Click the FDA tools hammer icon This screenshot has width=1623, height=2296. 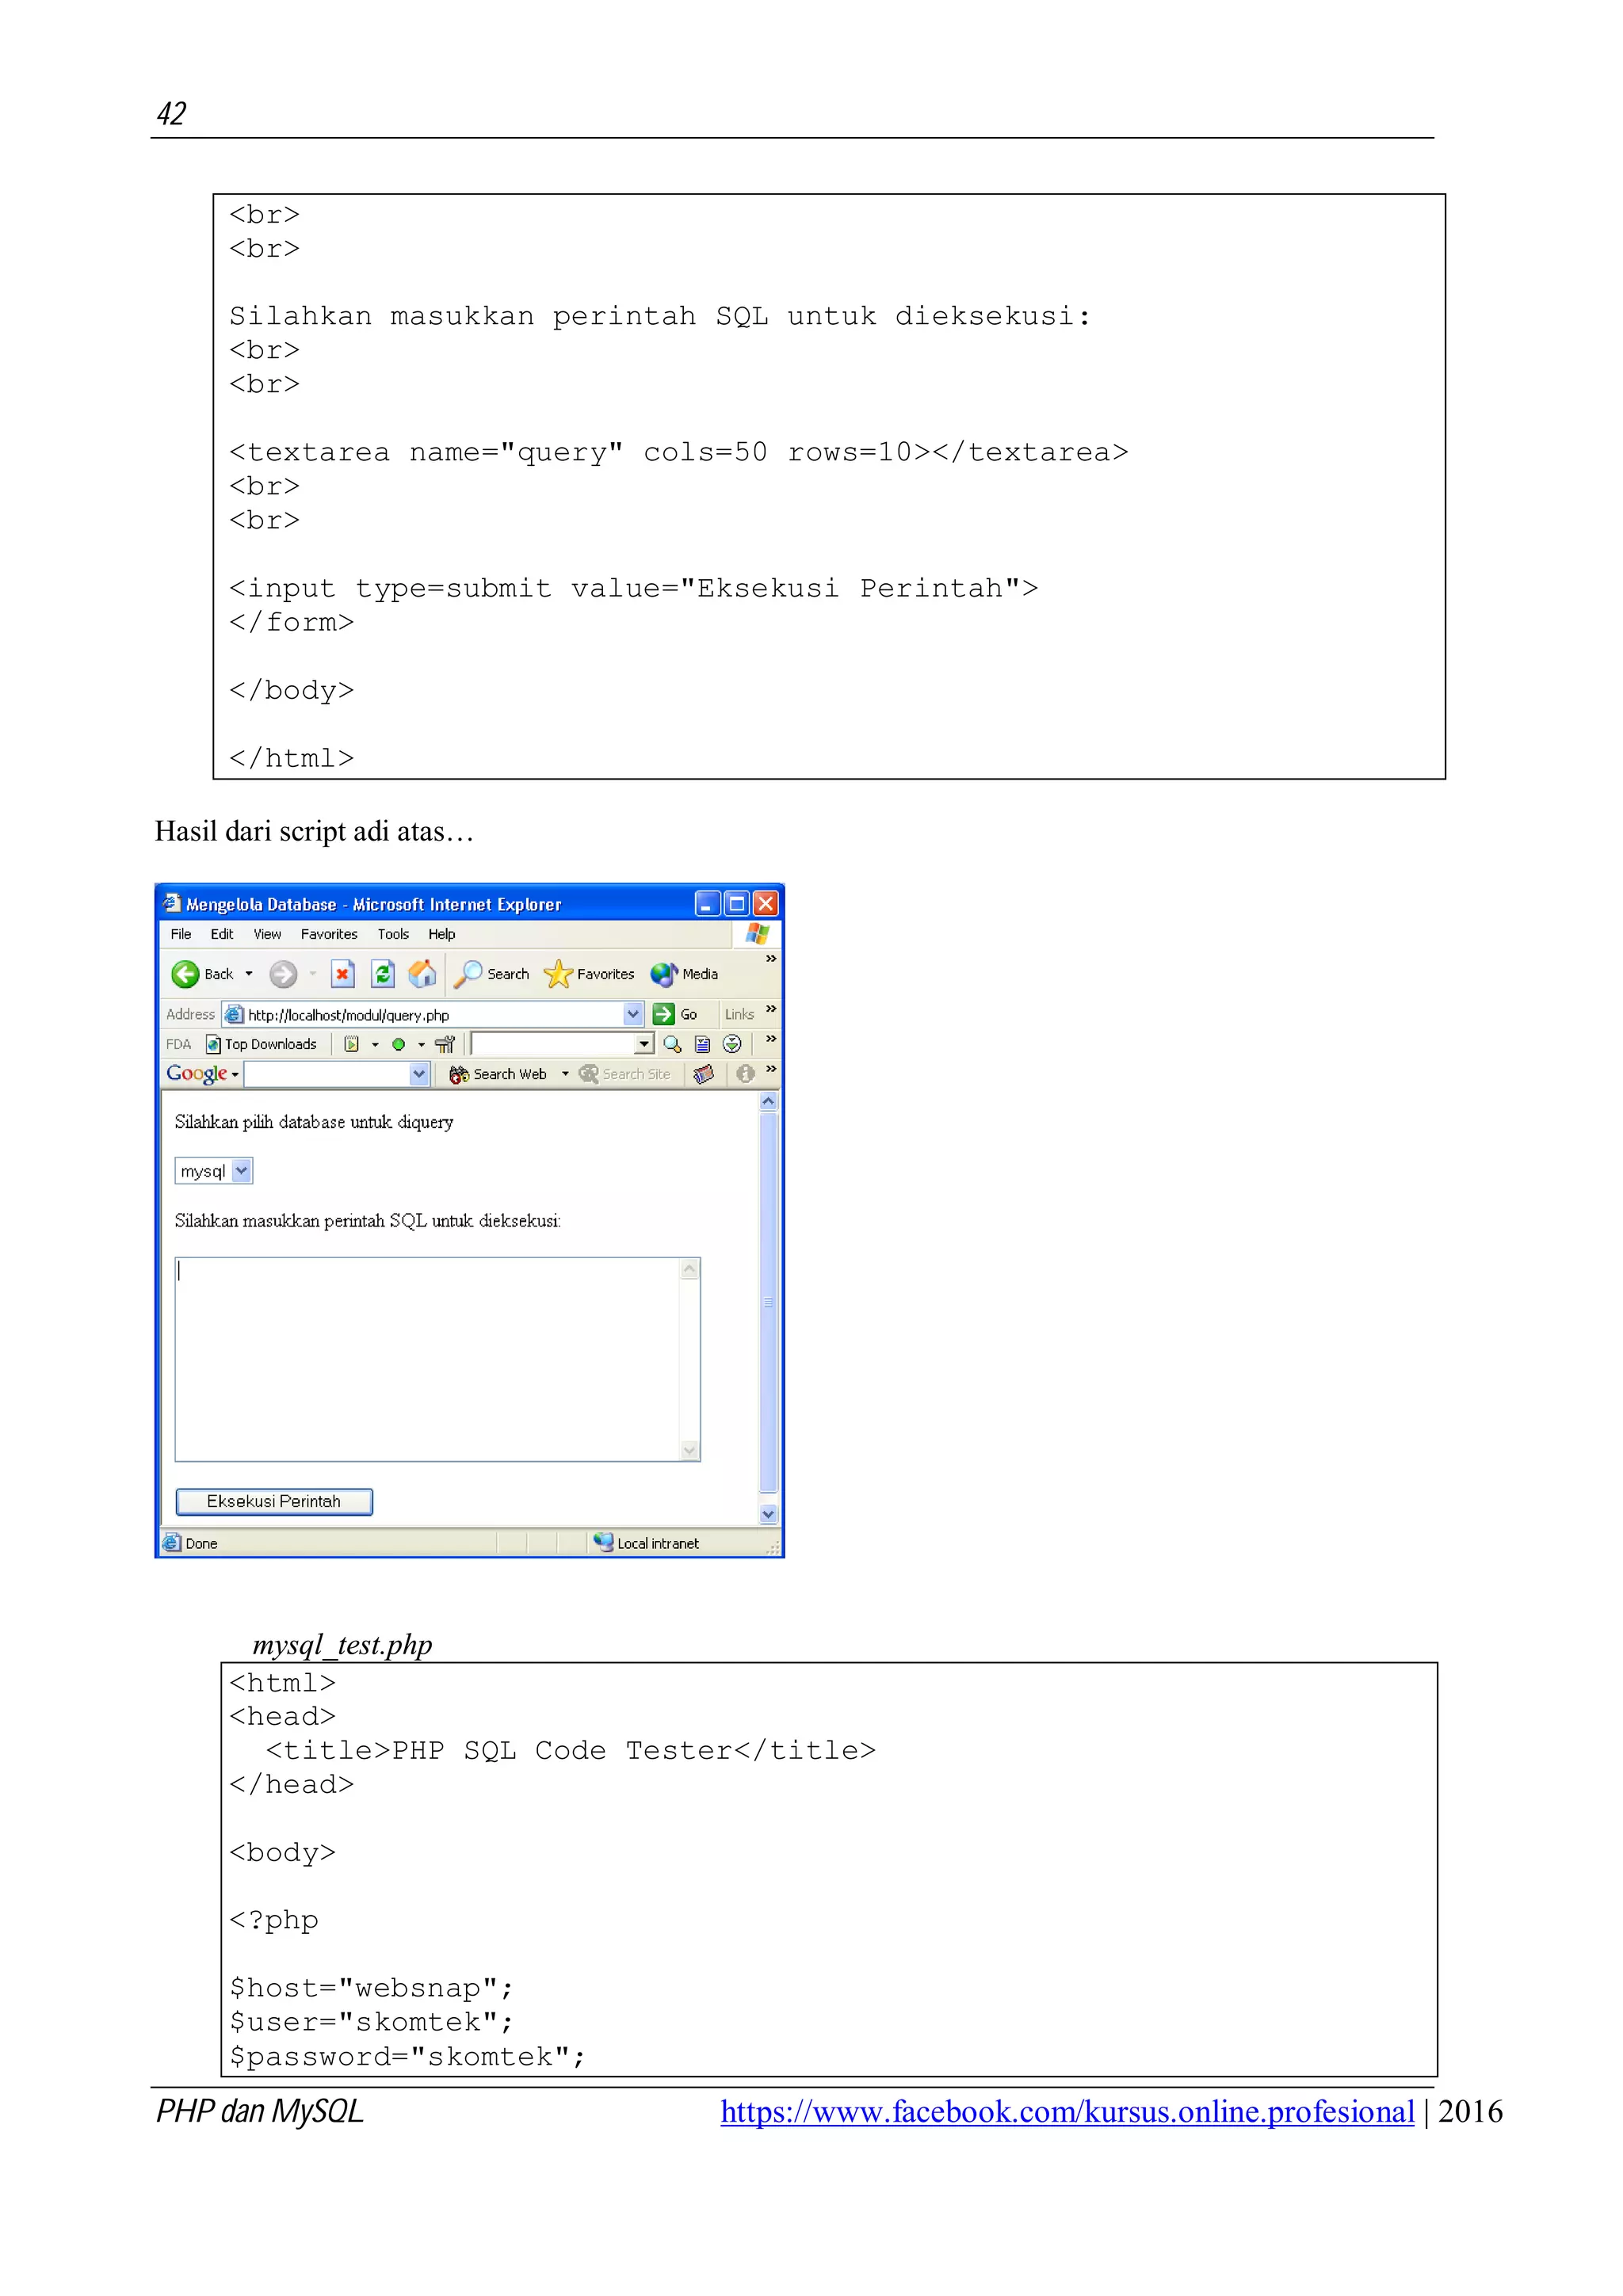click(445, 1044)
